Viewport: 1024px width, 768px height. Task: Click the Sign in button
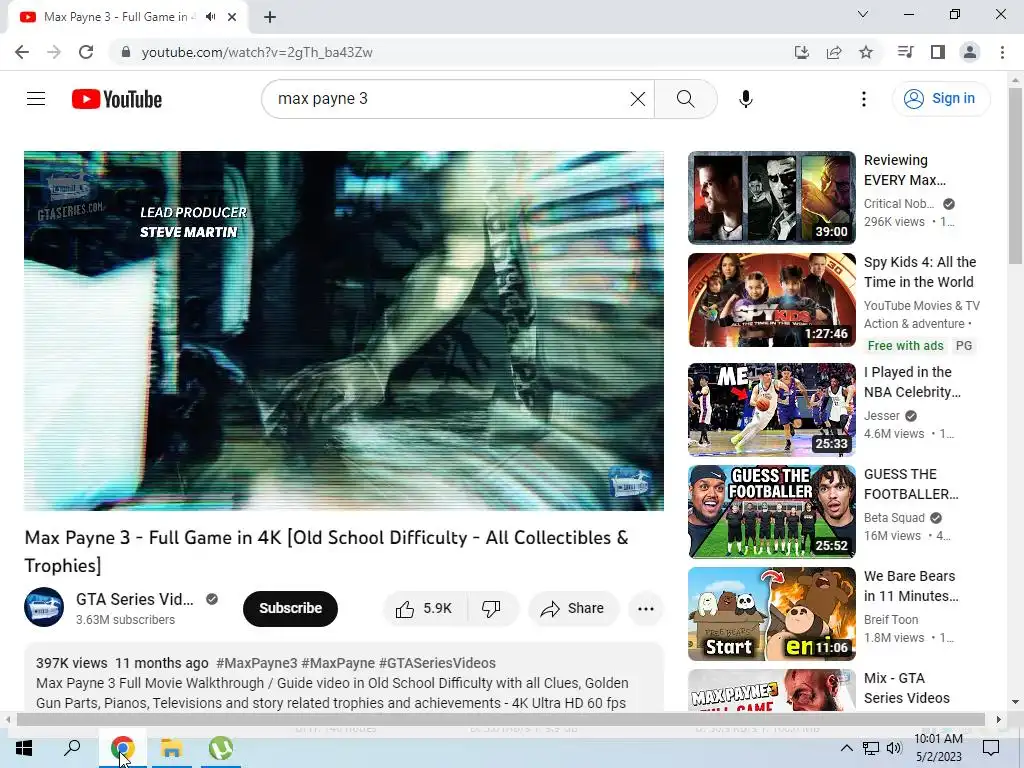click(x=941, y=99)
